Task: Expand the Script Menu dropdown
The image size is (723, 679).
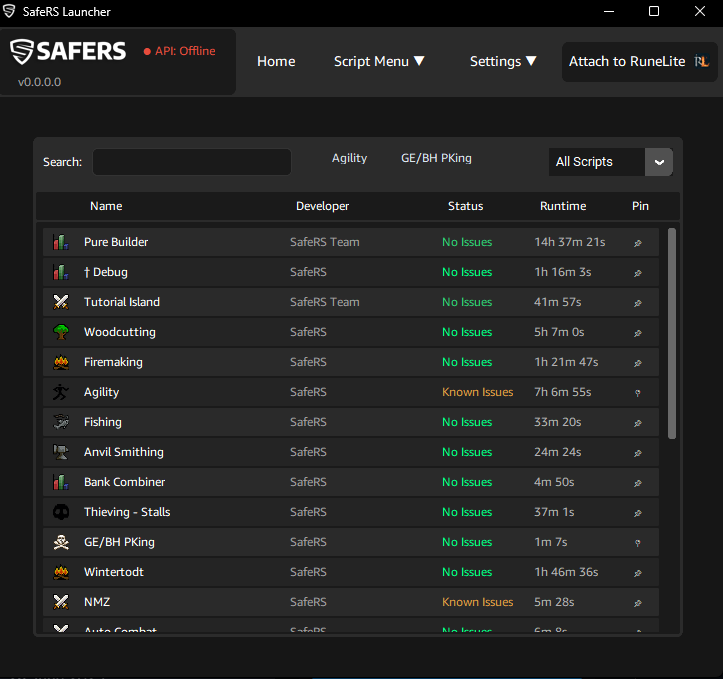Action: [379, 61]
